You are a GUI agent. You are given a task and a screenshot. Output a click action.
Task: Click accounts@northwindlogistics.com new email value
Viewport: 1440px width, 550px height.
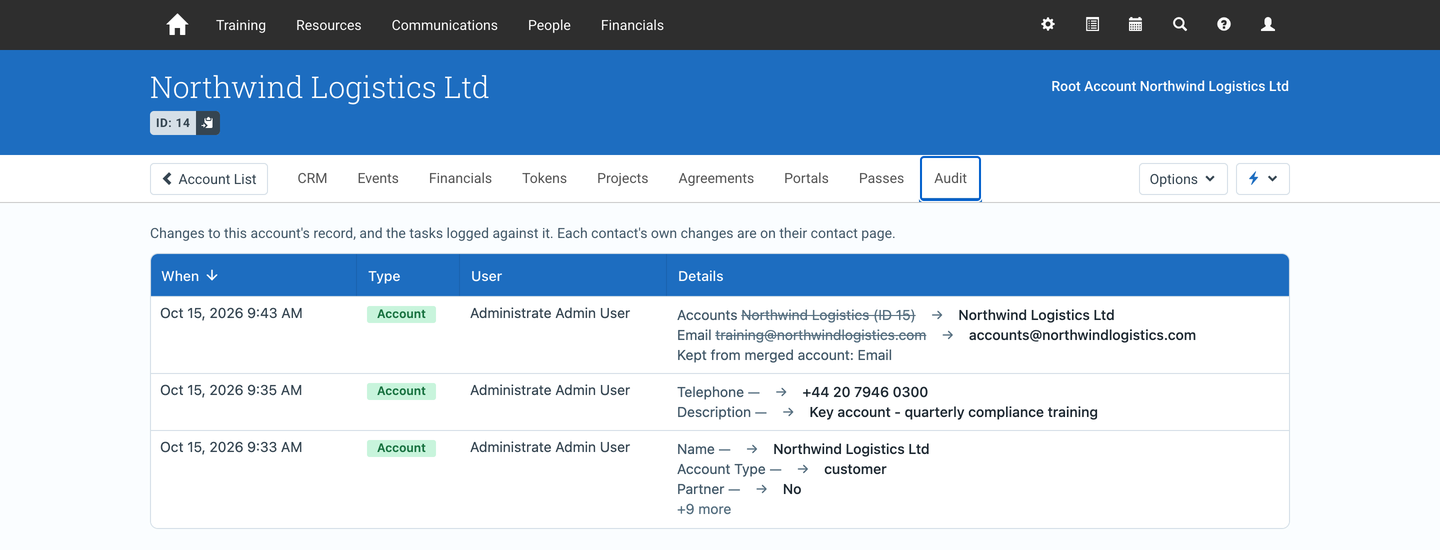[1082, 335]
